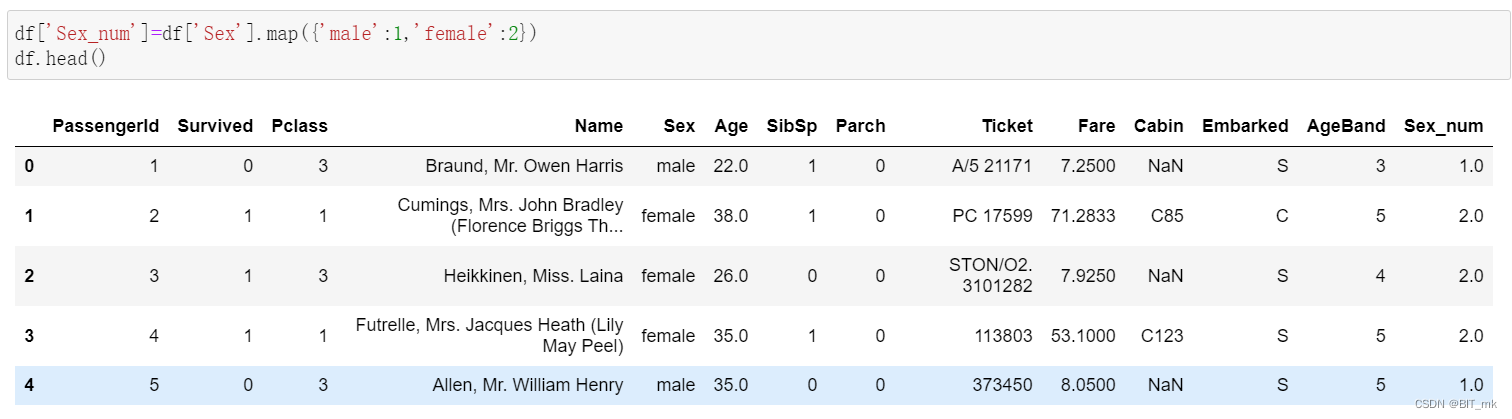
Task: Click the Embarked column header
Action: click(x=1244, y=126)
